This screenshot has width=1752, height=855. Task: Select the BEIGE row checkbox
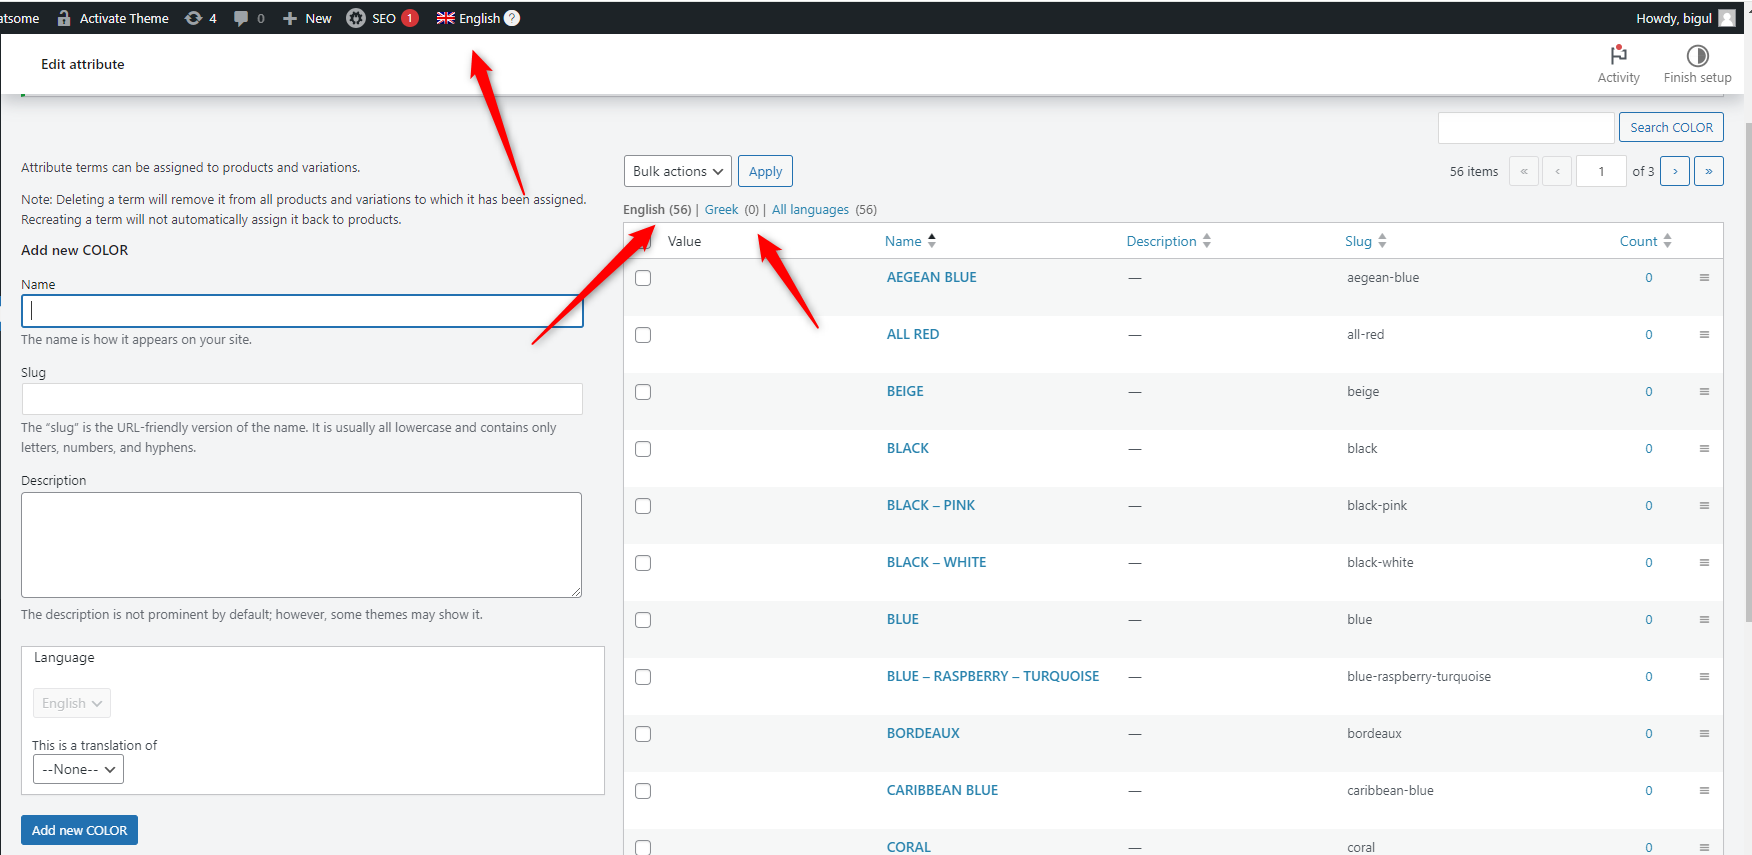643,392
